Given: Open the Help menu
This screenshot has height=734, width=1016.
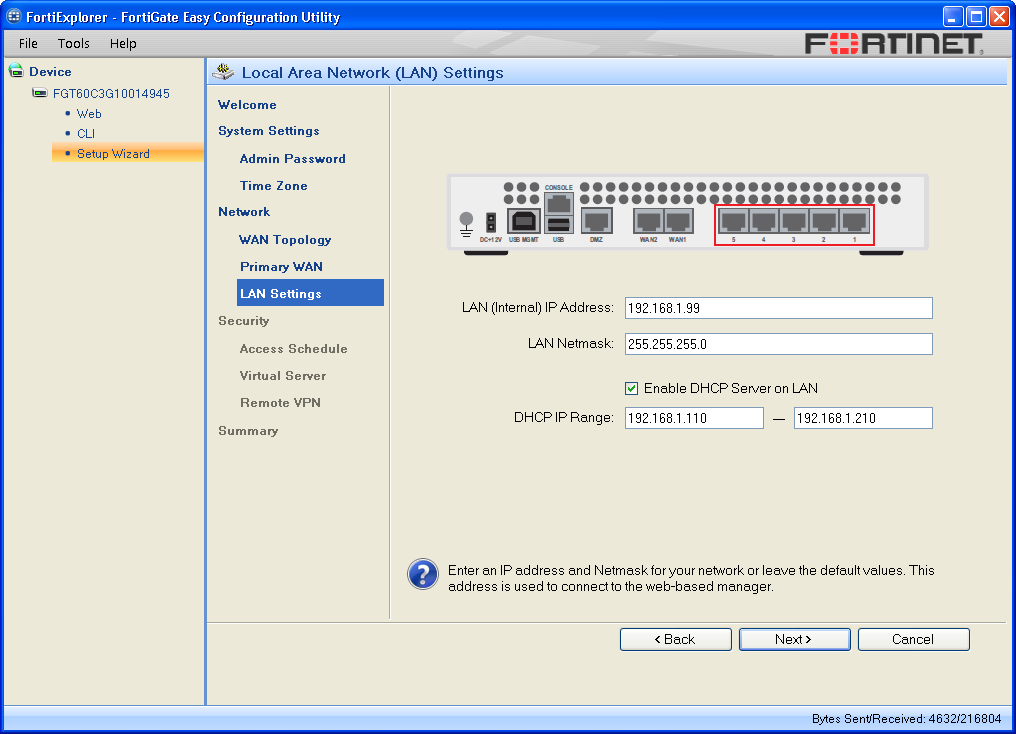Looking at the screenshot, I should pyautogui.click(x=122, y=43).
